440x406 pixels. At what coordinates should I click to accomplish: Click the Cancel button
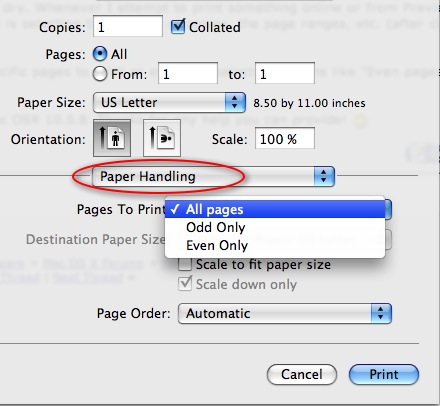click(x=302, y=374)
